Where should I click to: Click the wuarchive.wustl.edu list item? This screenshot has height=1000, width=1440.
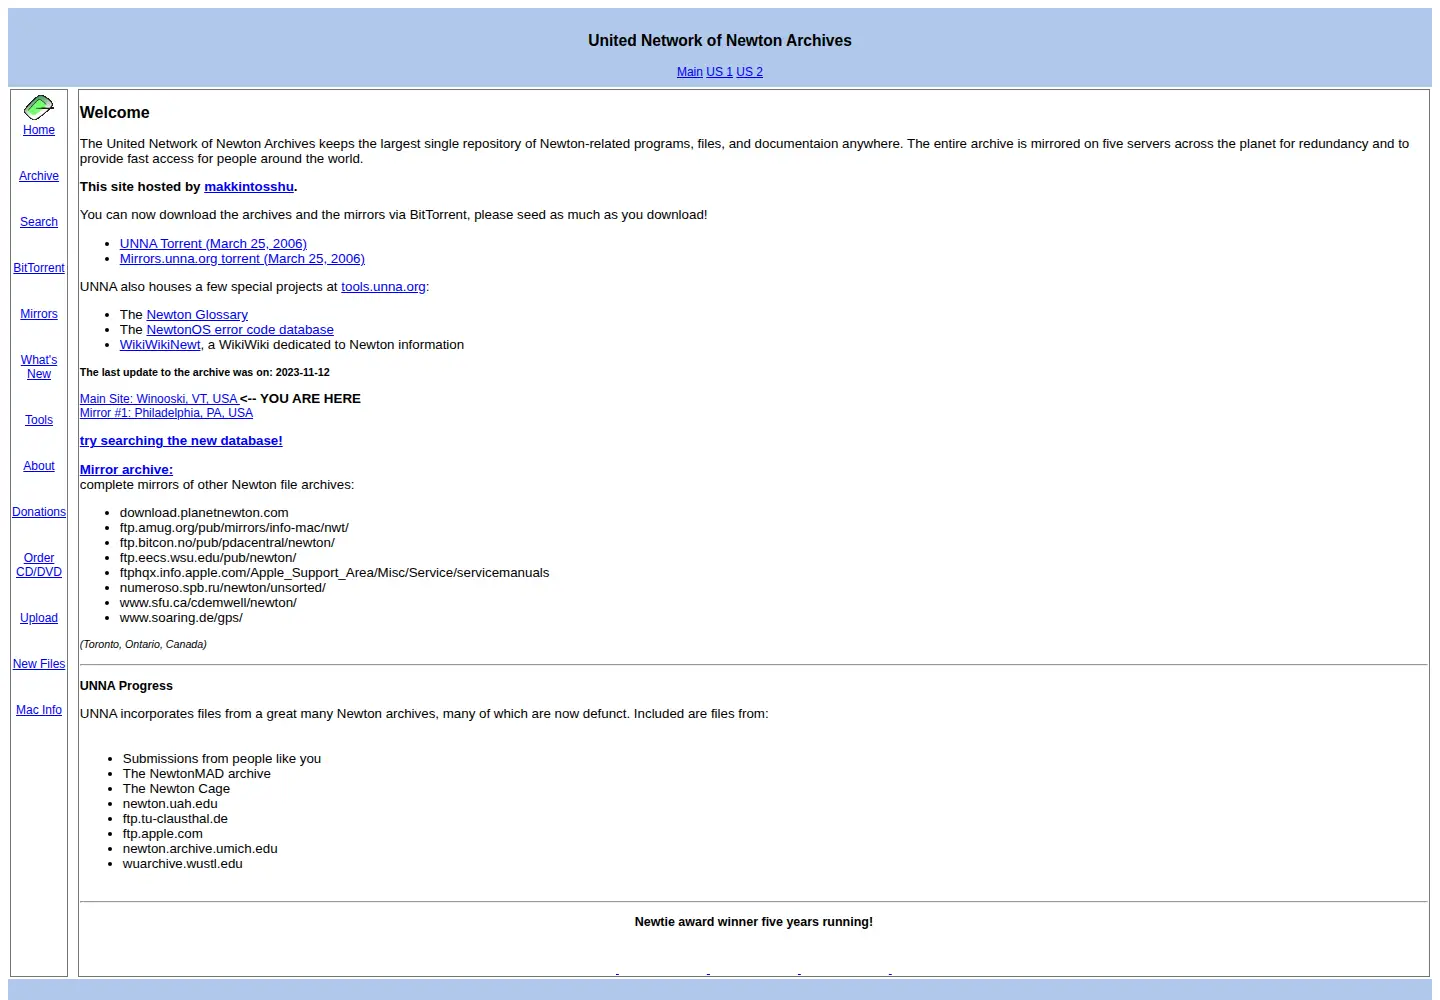coord(183,864)
